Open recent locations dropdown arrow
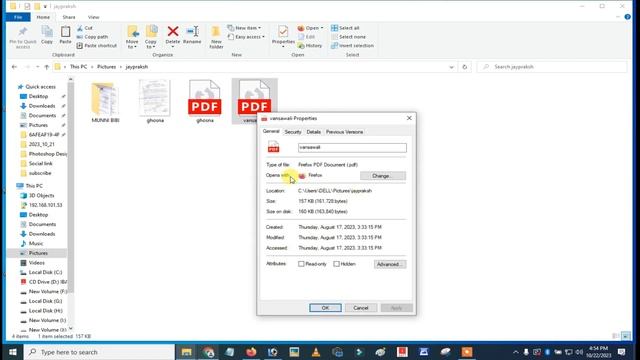The height and width of the screenshot is (360, 640). pyautogui.click(x=38, y=67)
